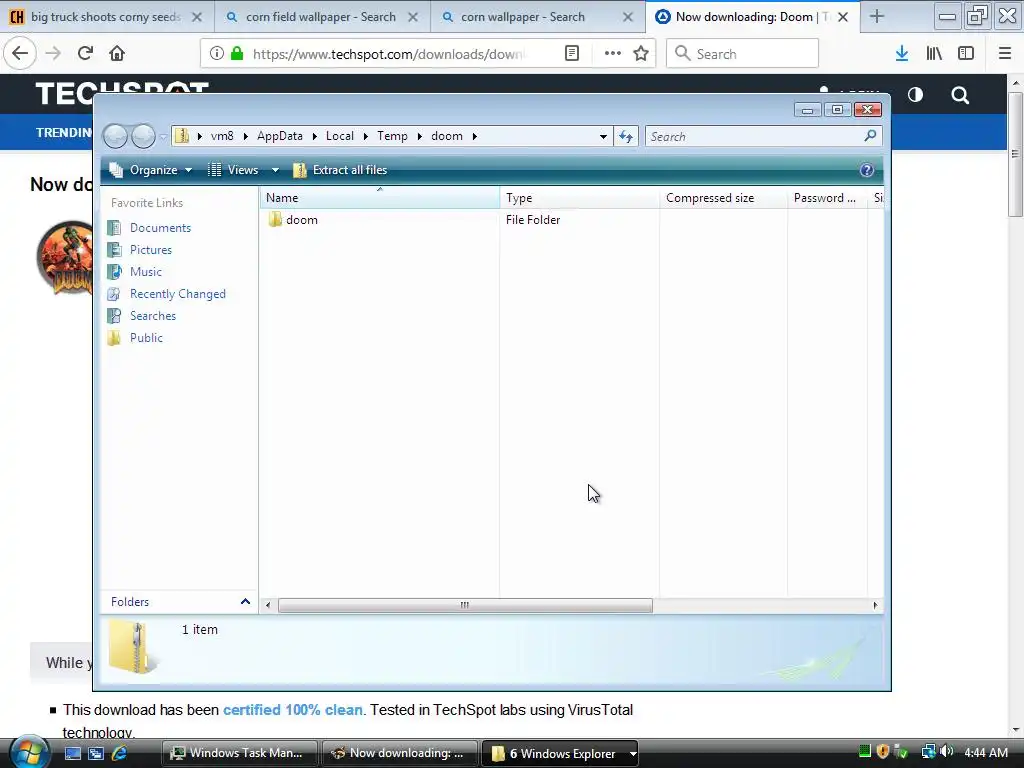Click Explorer forward navigation button

pos(143,136)
